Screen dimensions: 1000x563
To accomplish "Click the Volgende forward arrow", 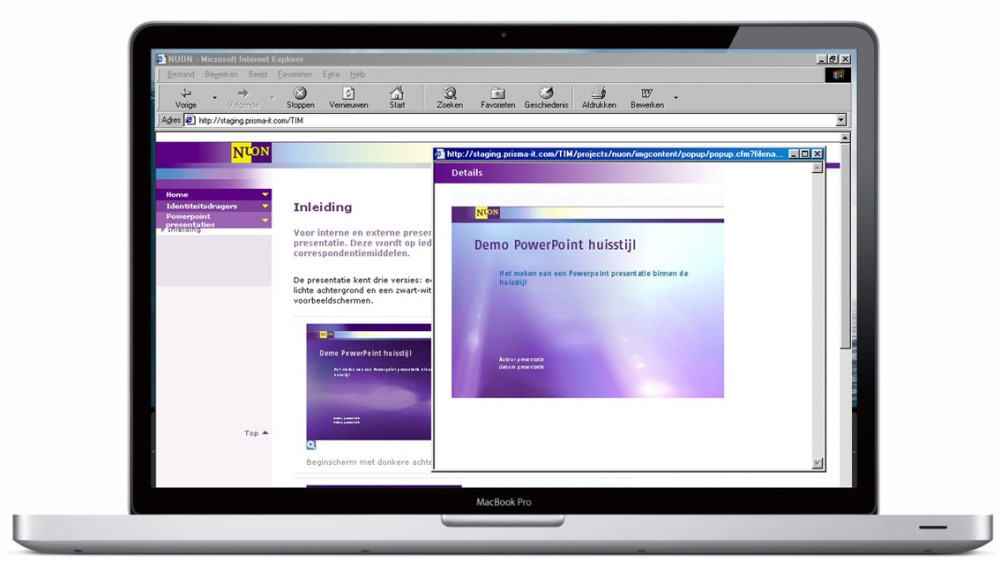I will [243, 98].
